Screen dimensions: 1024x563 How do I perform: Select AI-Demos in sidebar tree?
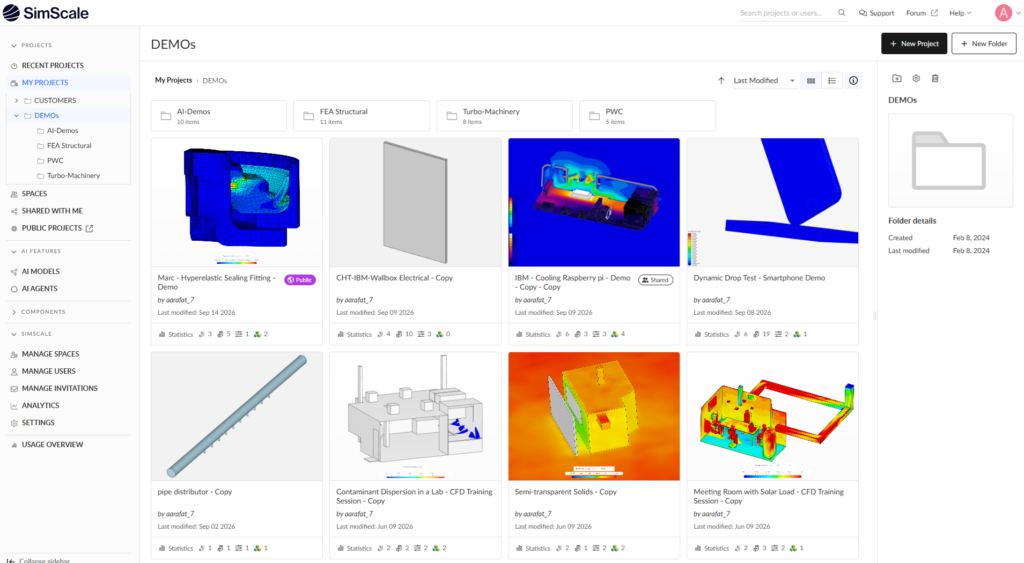62,131
